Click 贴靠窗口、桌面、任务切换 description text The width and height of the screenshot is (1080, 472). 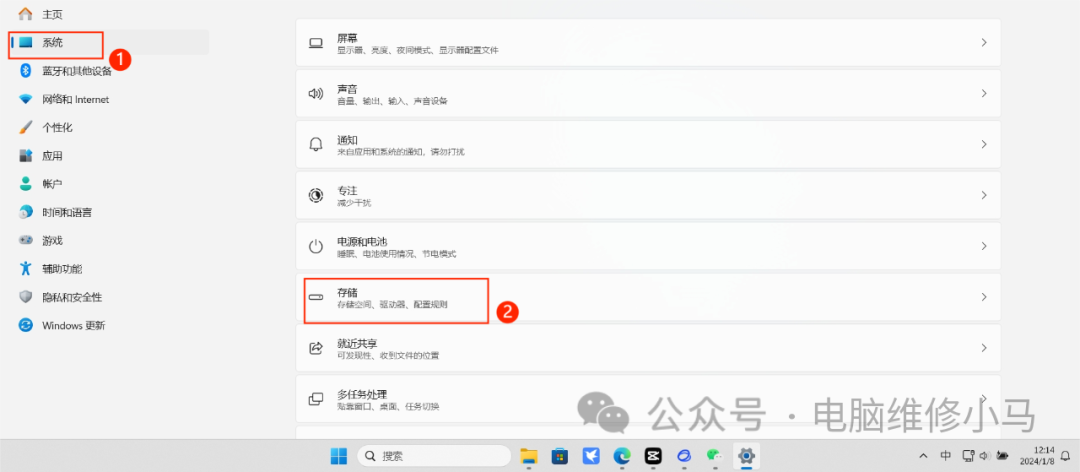(x=388, y=407)
